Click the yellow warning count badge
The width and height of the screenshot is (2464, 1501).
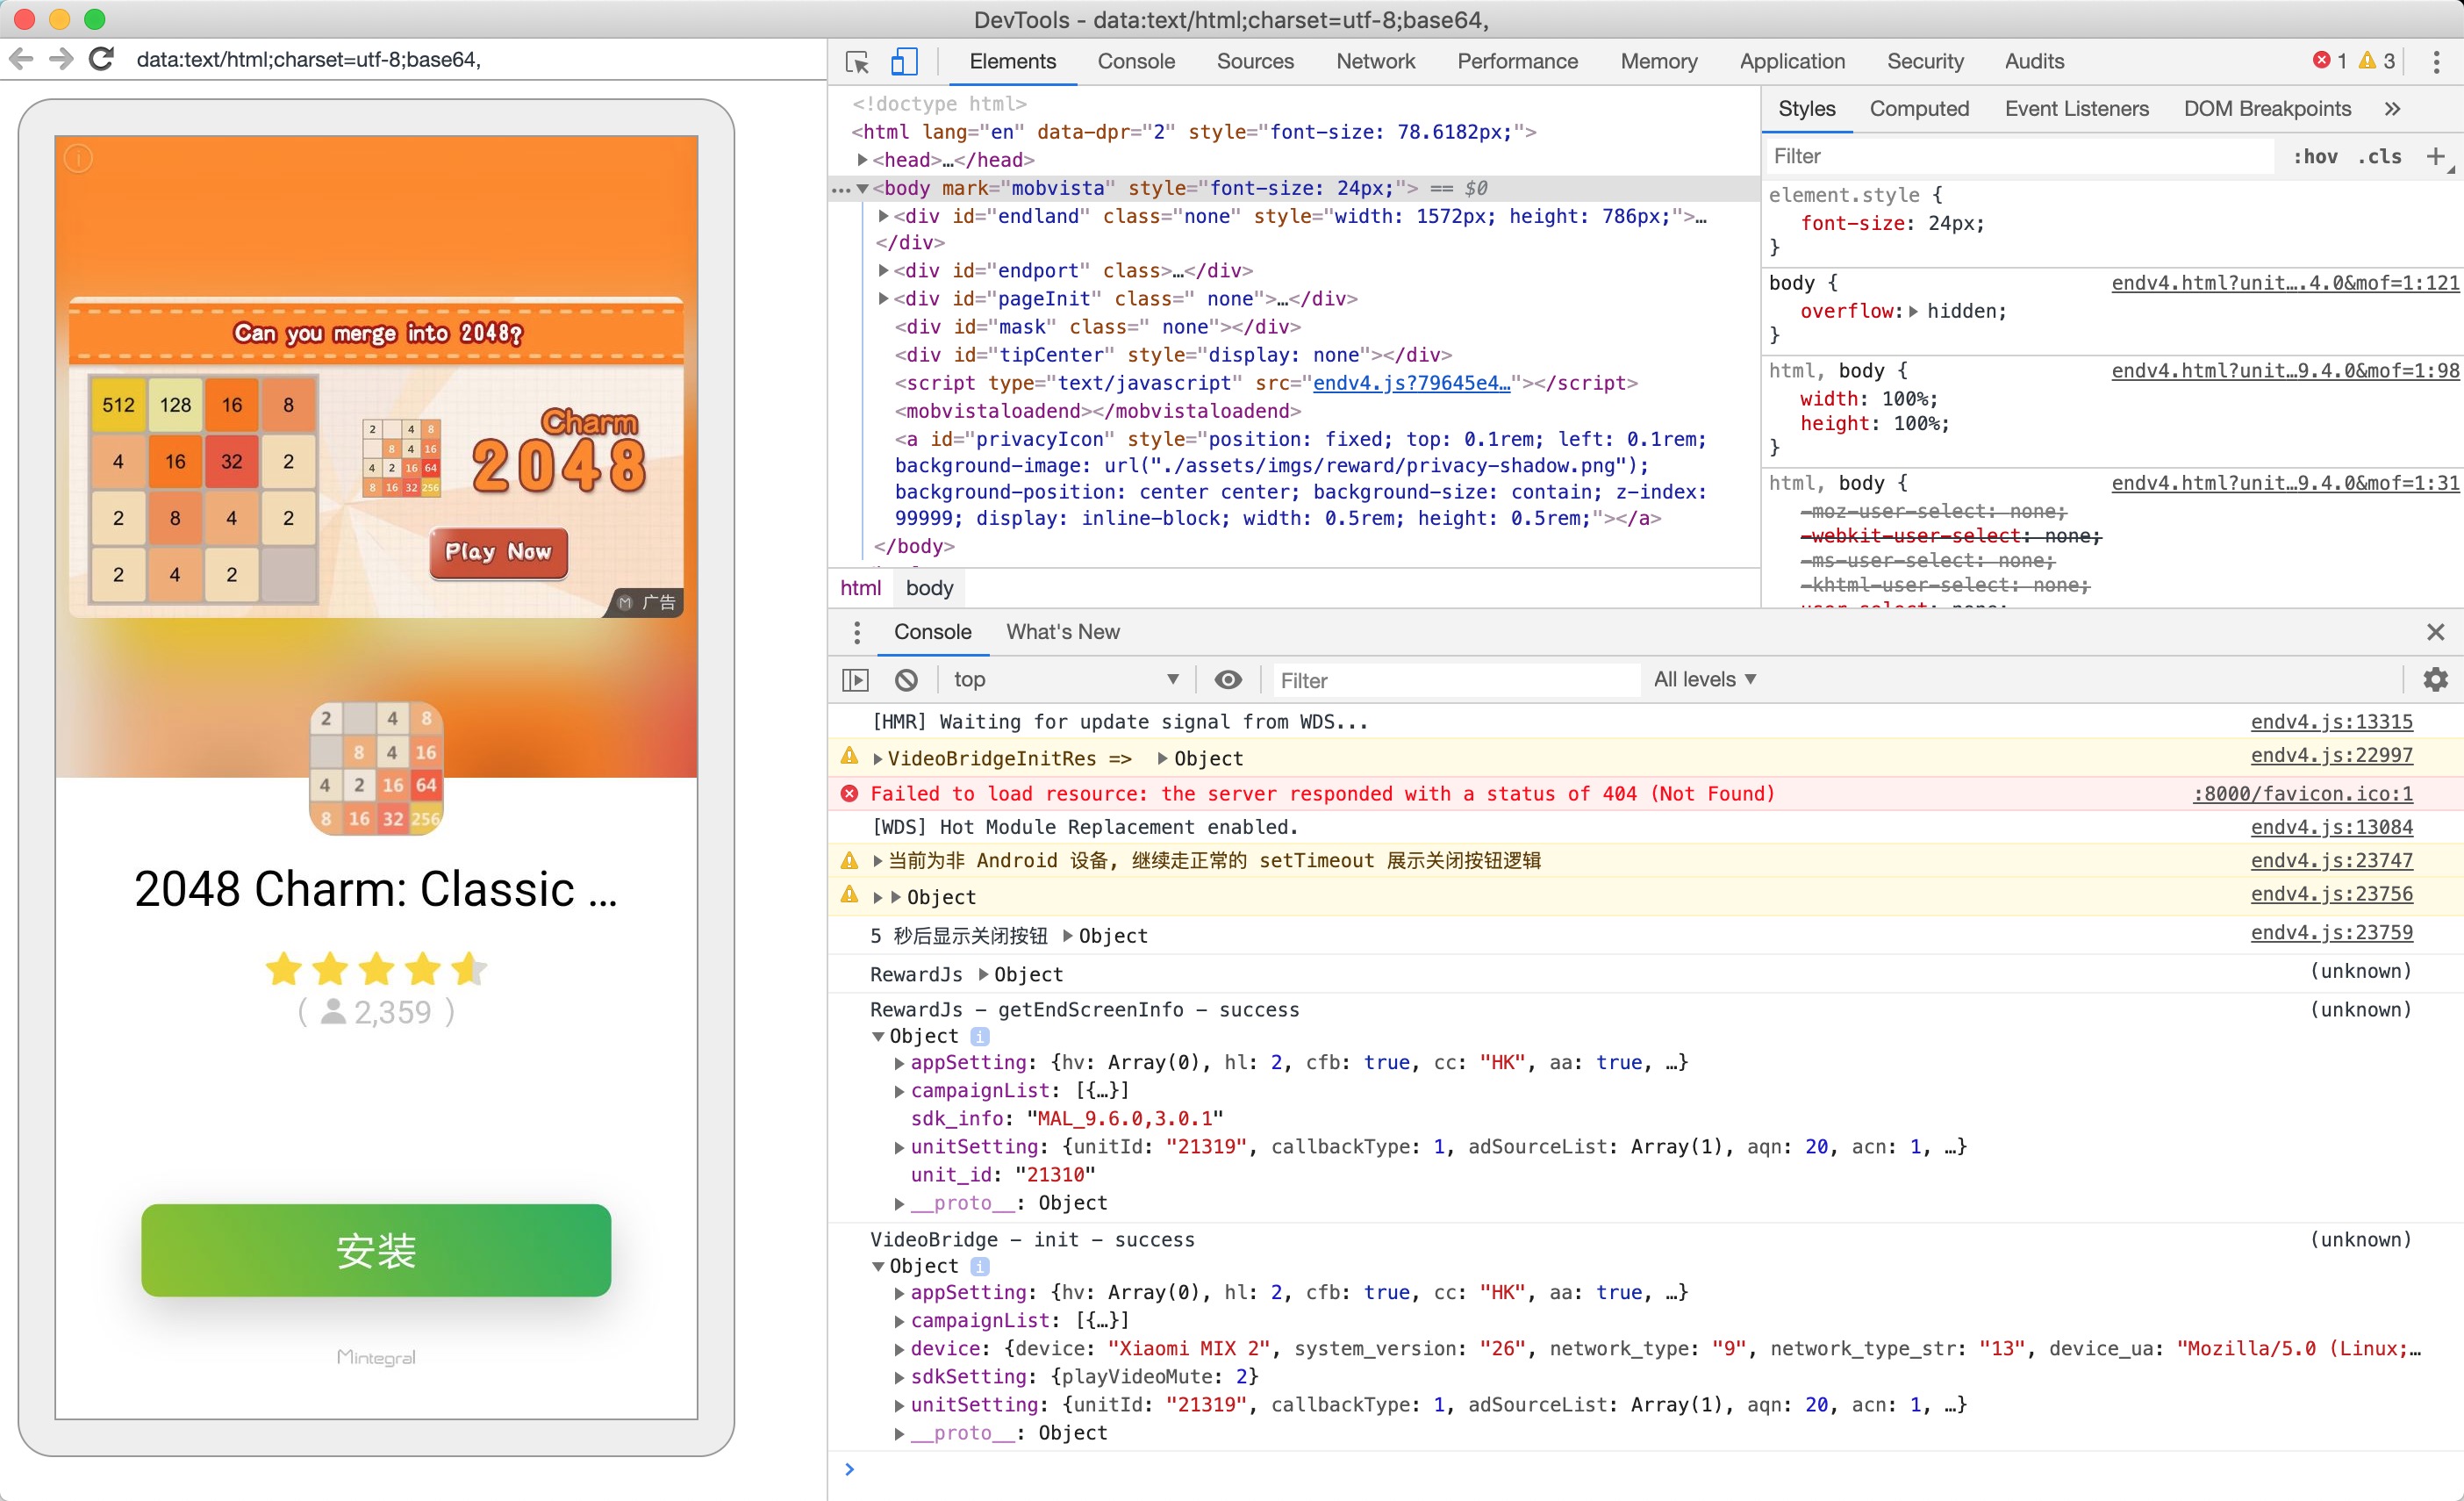pos(2376,61)
